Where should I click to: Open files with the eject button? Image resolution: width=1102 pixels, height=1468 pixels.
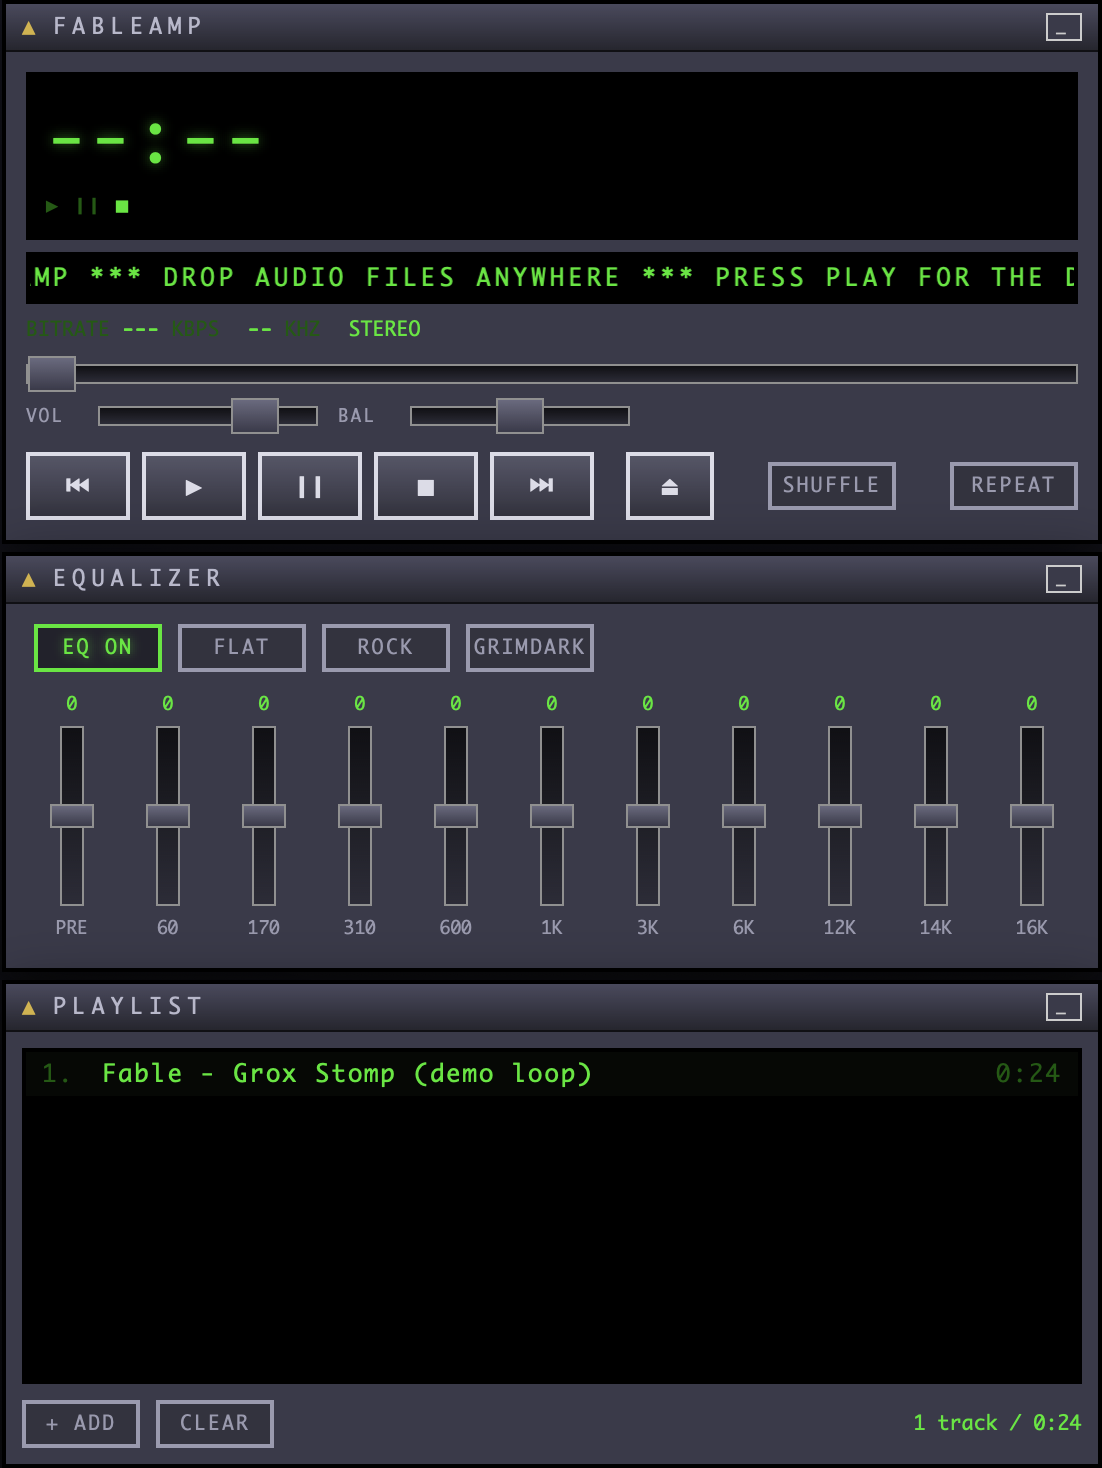(x=670, y=486)
